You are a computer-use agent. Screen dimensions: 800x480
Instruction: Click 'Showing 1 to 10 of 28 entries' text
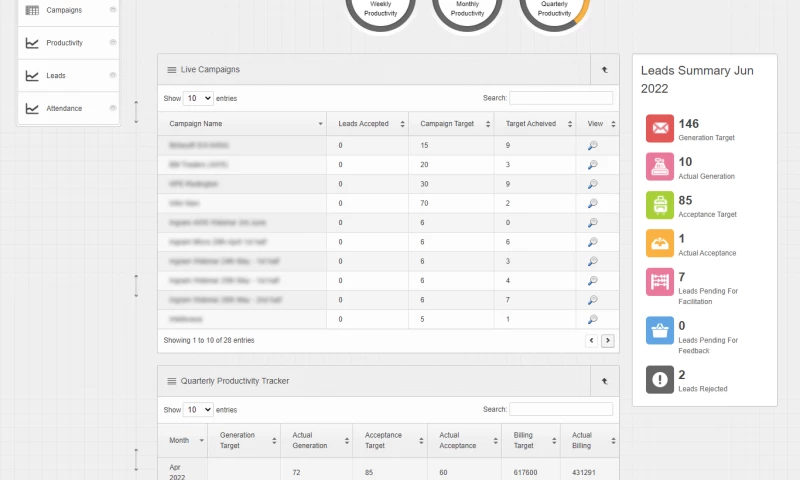coord(209,340)
